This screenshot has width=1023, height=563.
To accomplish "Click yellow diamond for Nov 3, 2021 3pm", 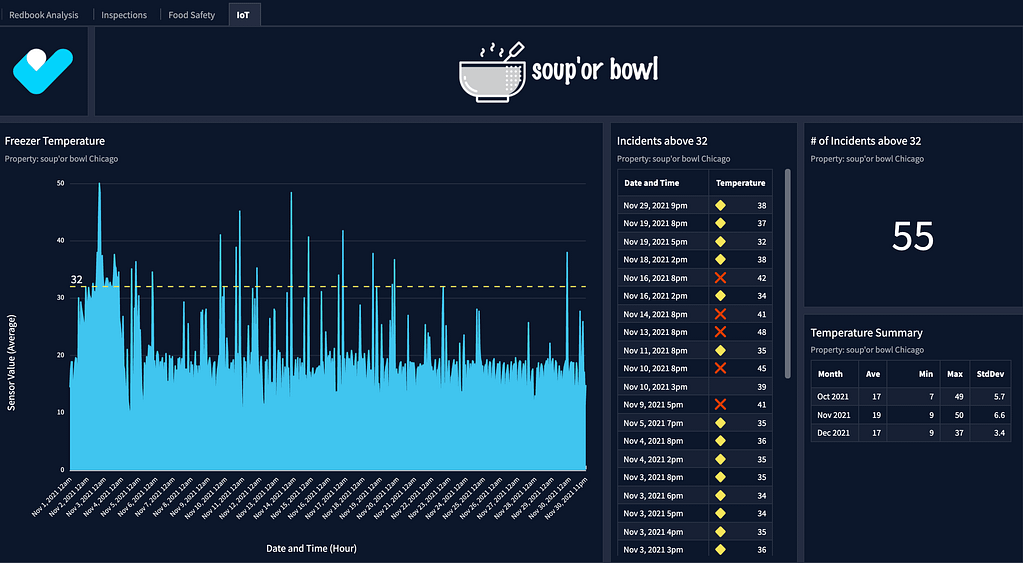I will tap(720, 549).
